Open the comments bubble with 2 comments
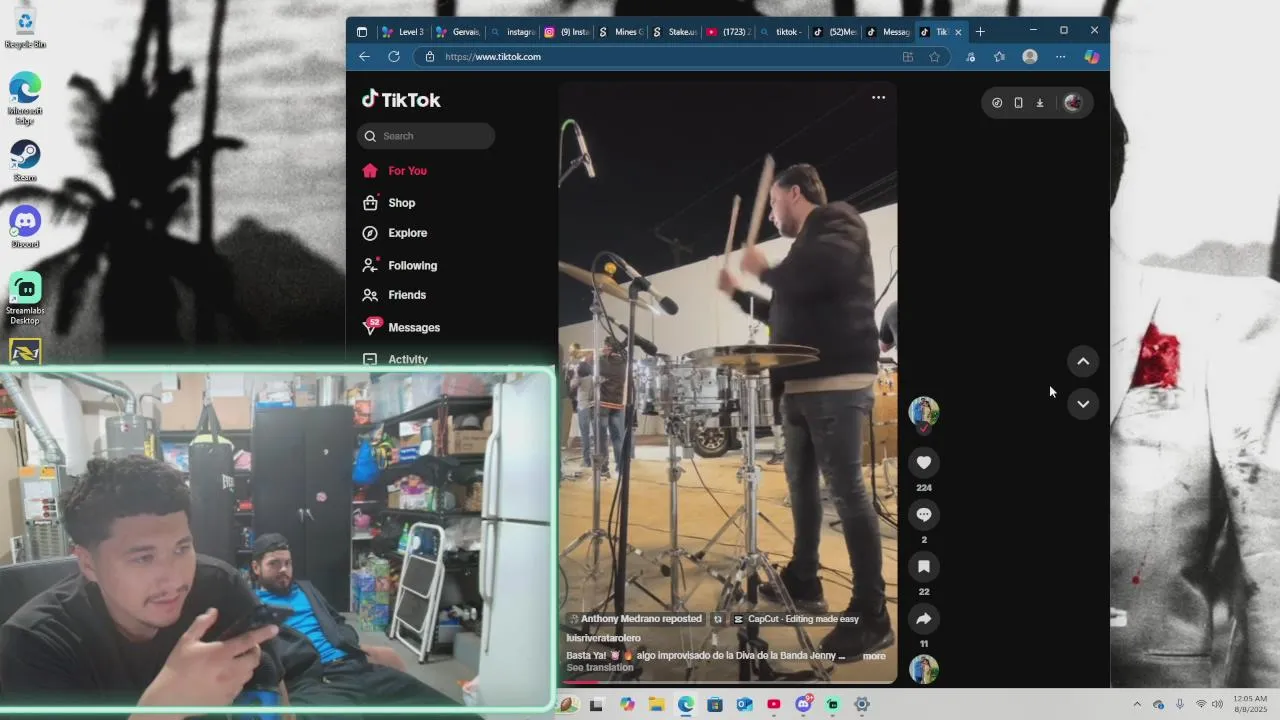 click(x=924, y=514)
